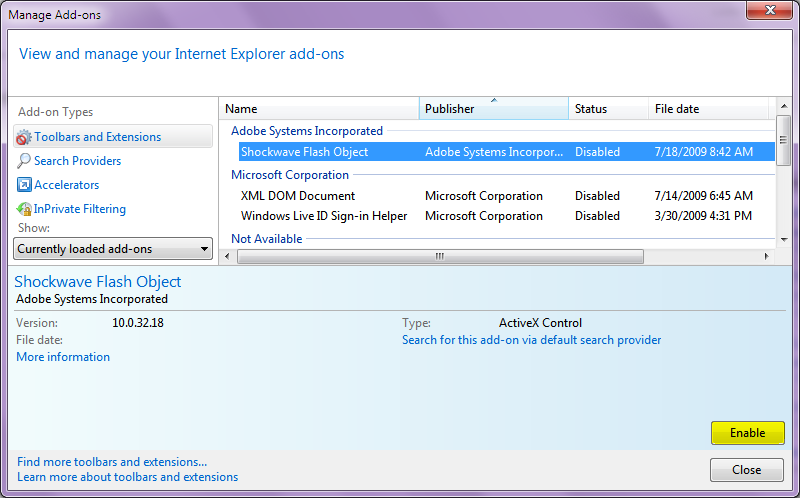800x498 pixels.
Task: Select the XML DOM Document row
Action: pos(507,196)
